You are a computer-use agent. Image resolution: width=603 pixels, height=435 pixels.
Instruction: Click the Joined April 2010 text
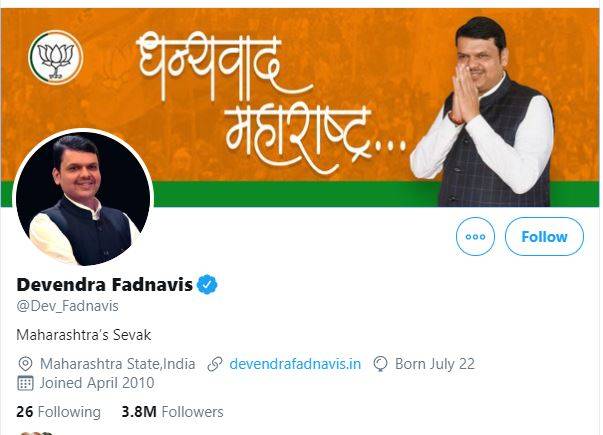97,383
